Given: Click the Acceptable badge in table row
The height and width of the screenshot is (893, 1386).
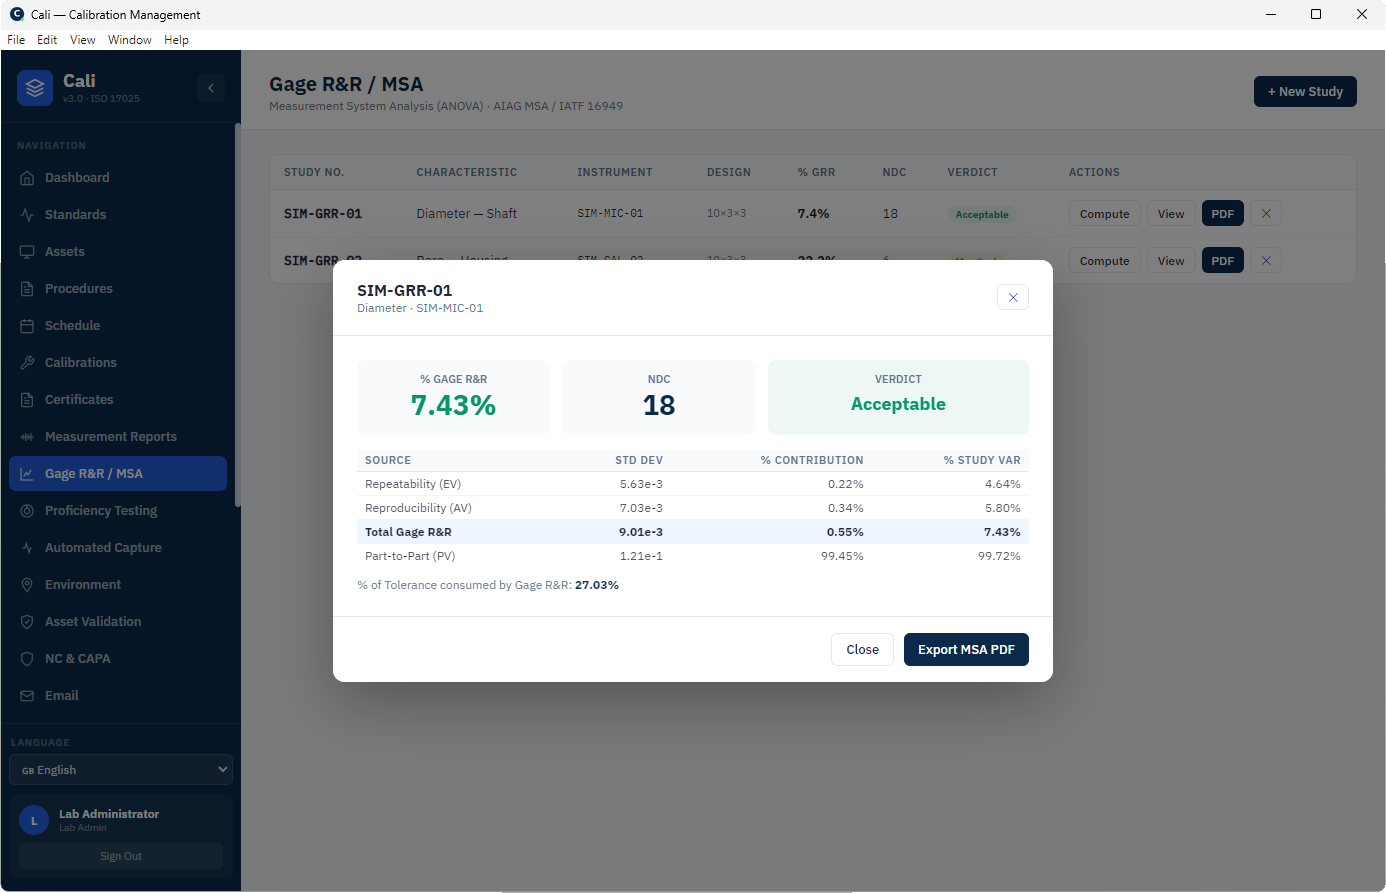Looking at the screenshot, I should point(982,215).
